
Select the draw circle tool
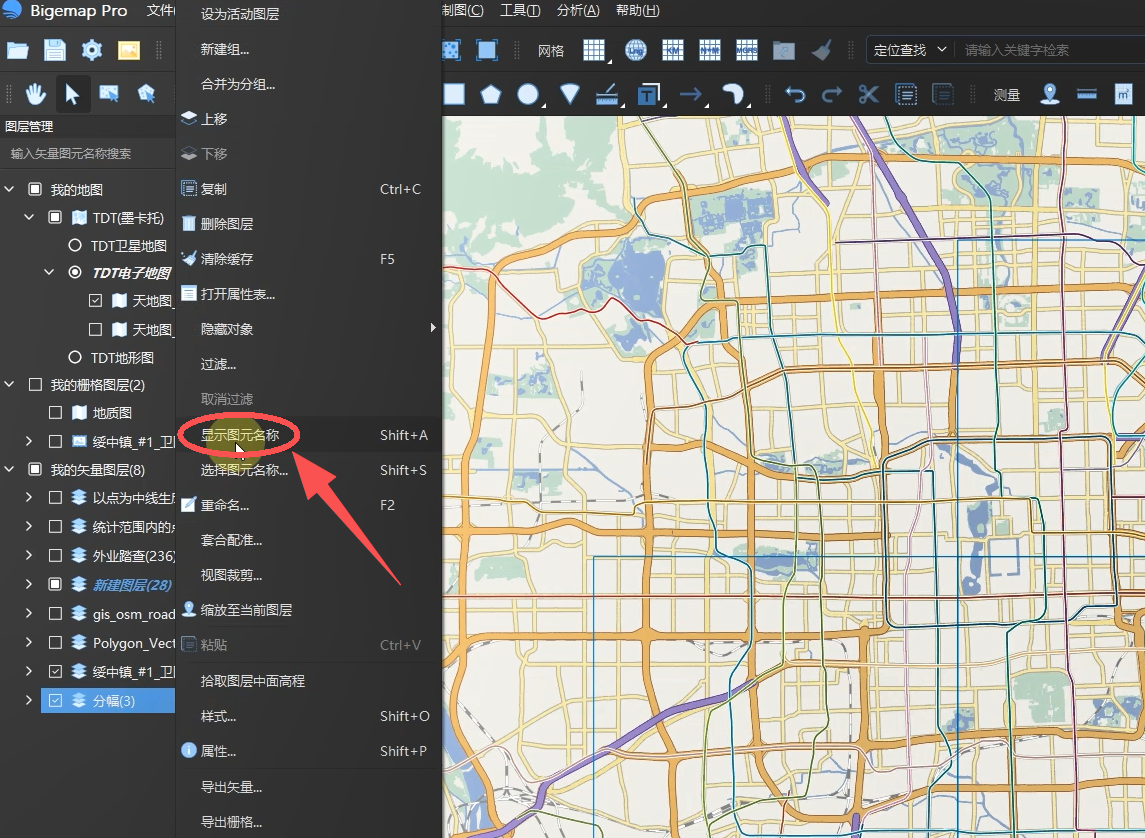(528, 94)
